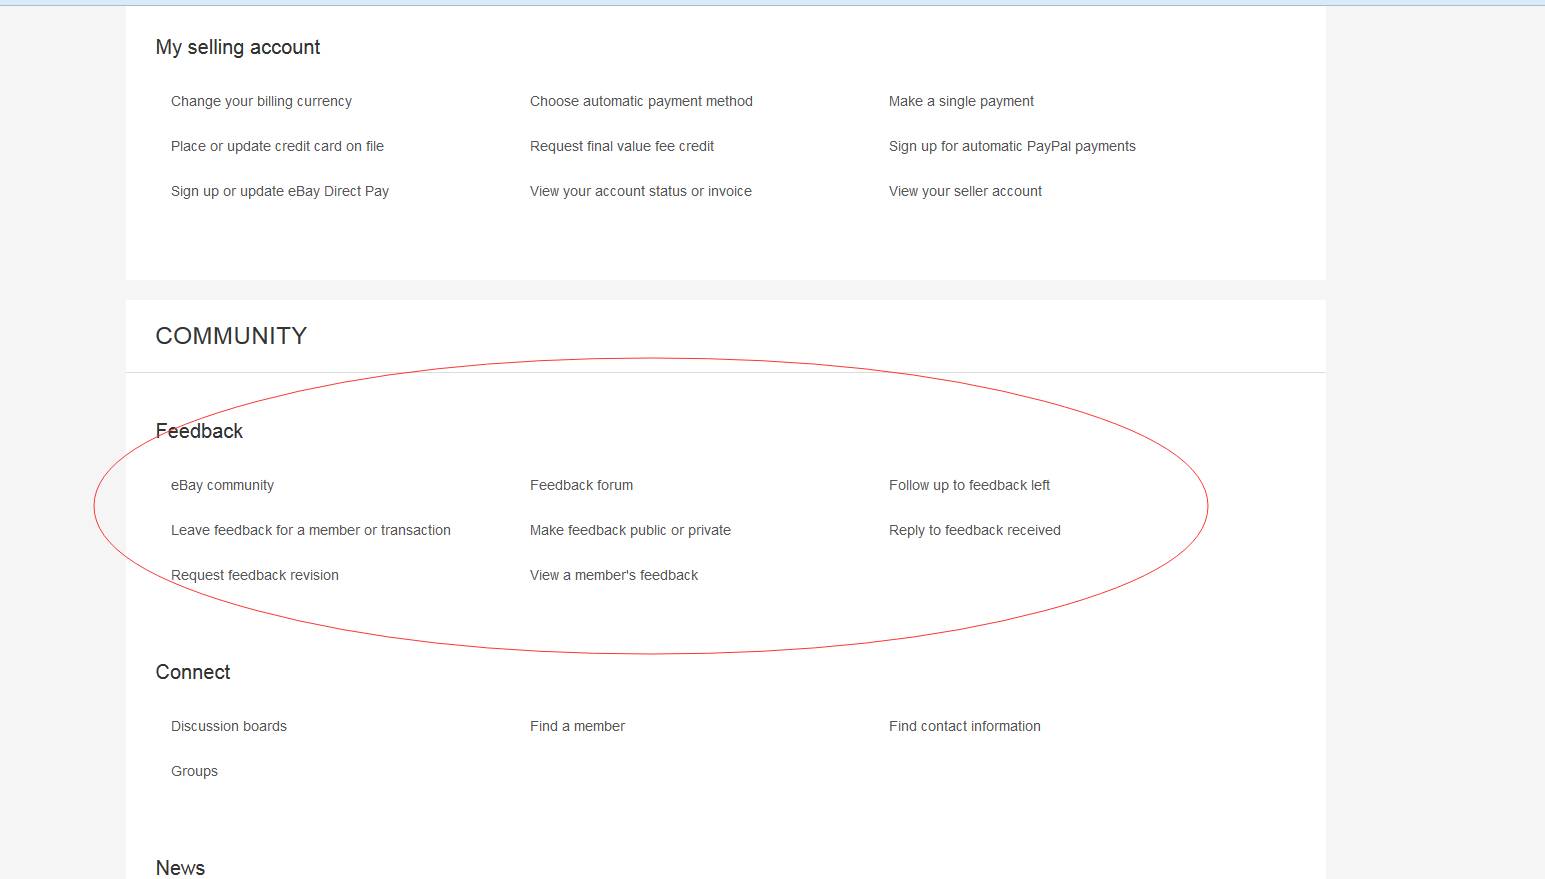Open Sign up or update eBay Direct Pay

[x=280, y=191]
